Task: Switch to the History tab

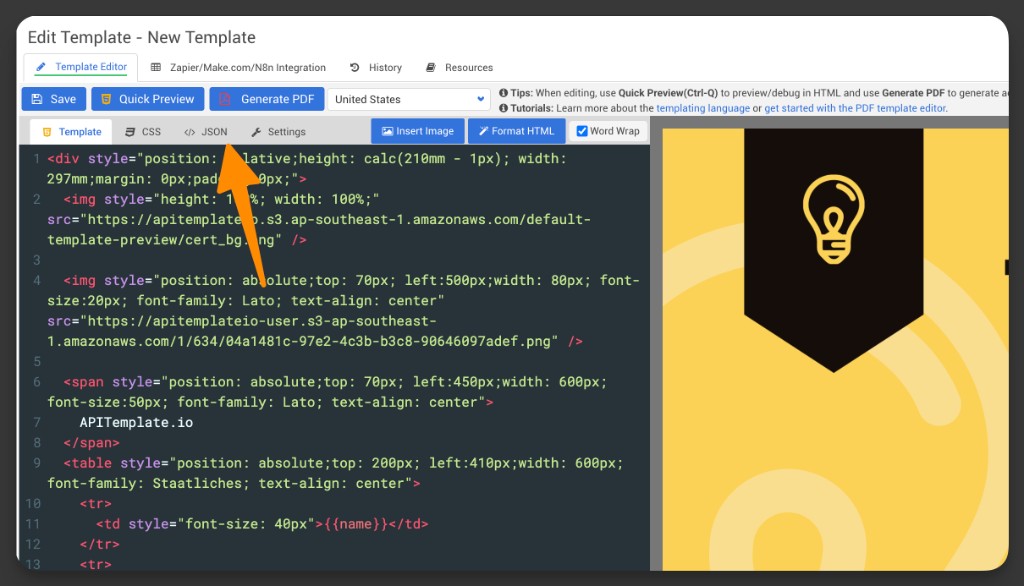Action: (x=377, y=67)
